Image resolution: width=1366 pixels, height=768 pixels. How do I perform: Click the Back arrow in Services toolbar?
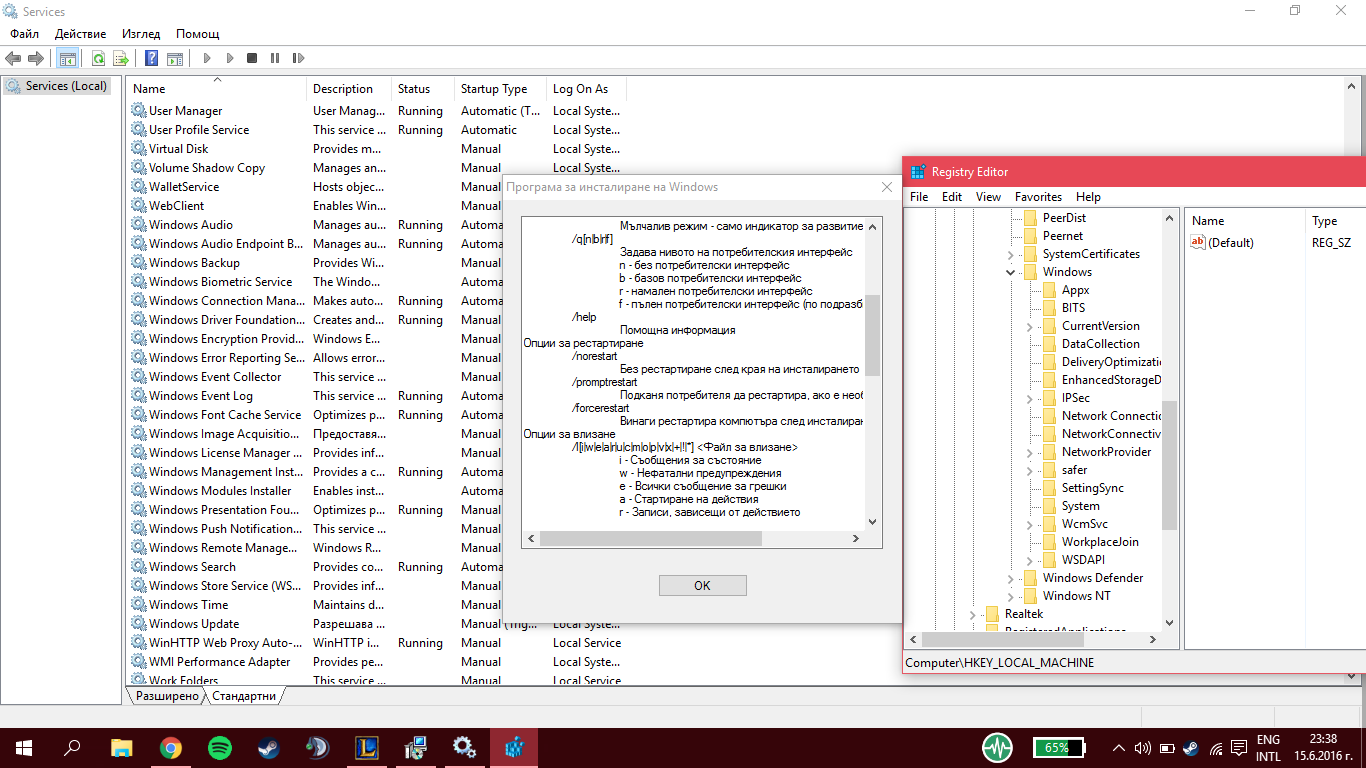click(x=14, y=59)
